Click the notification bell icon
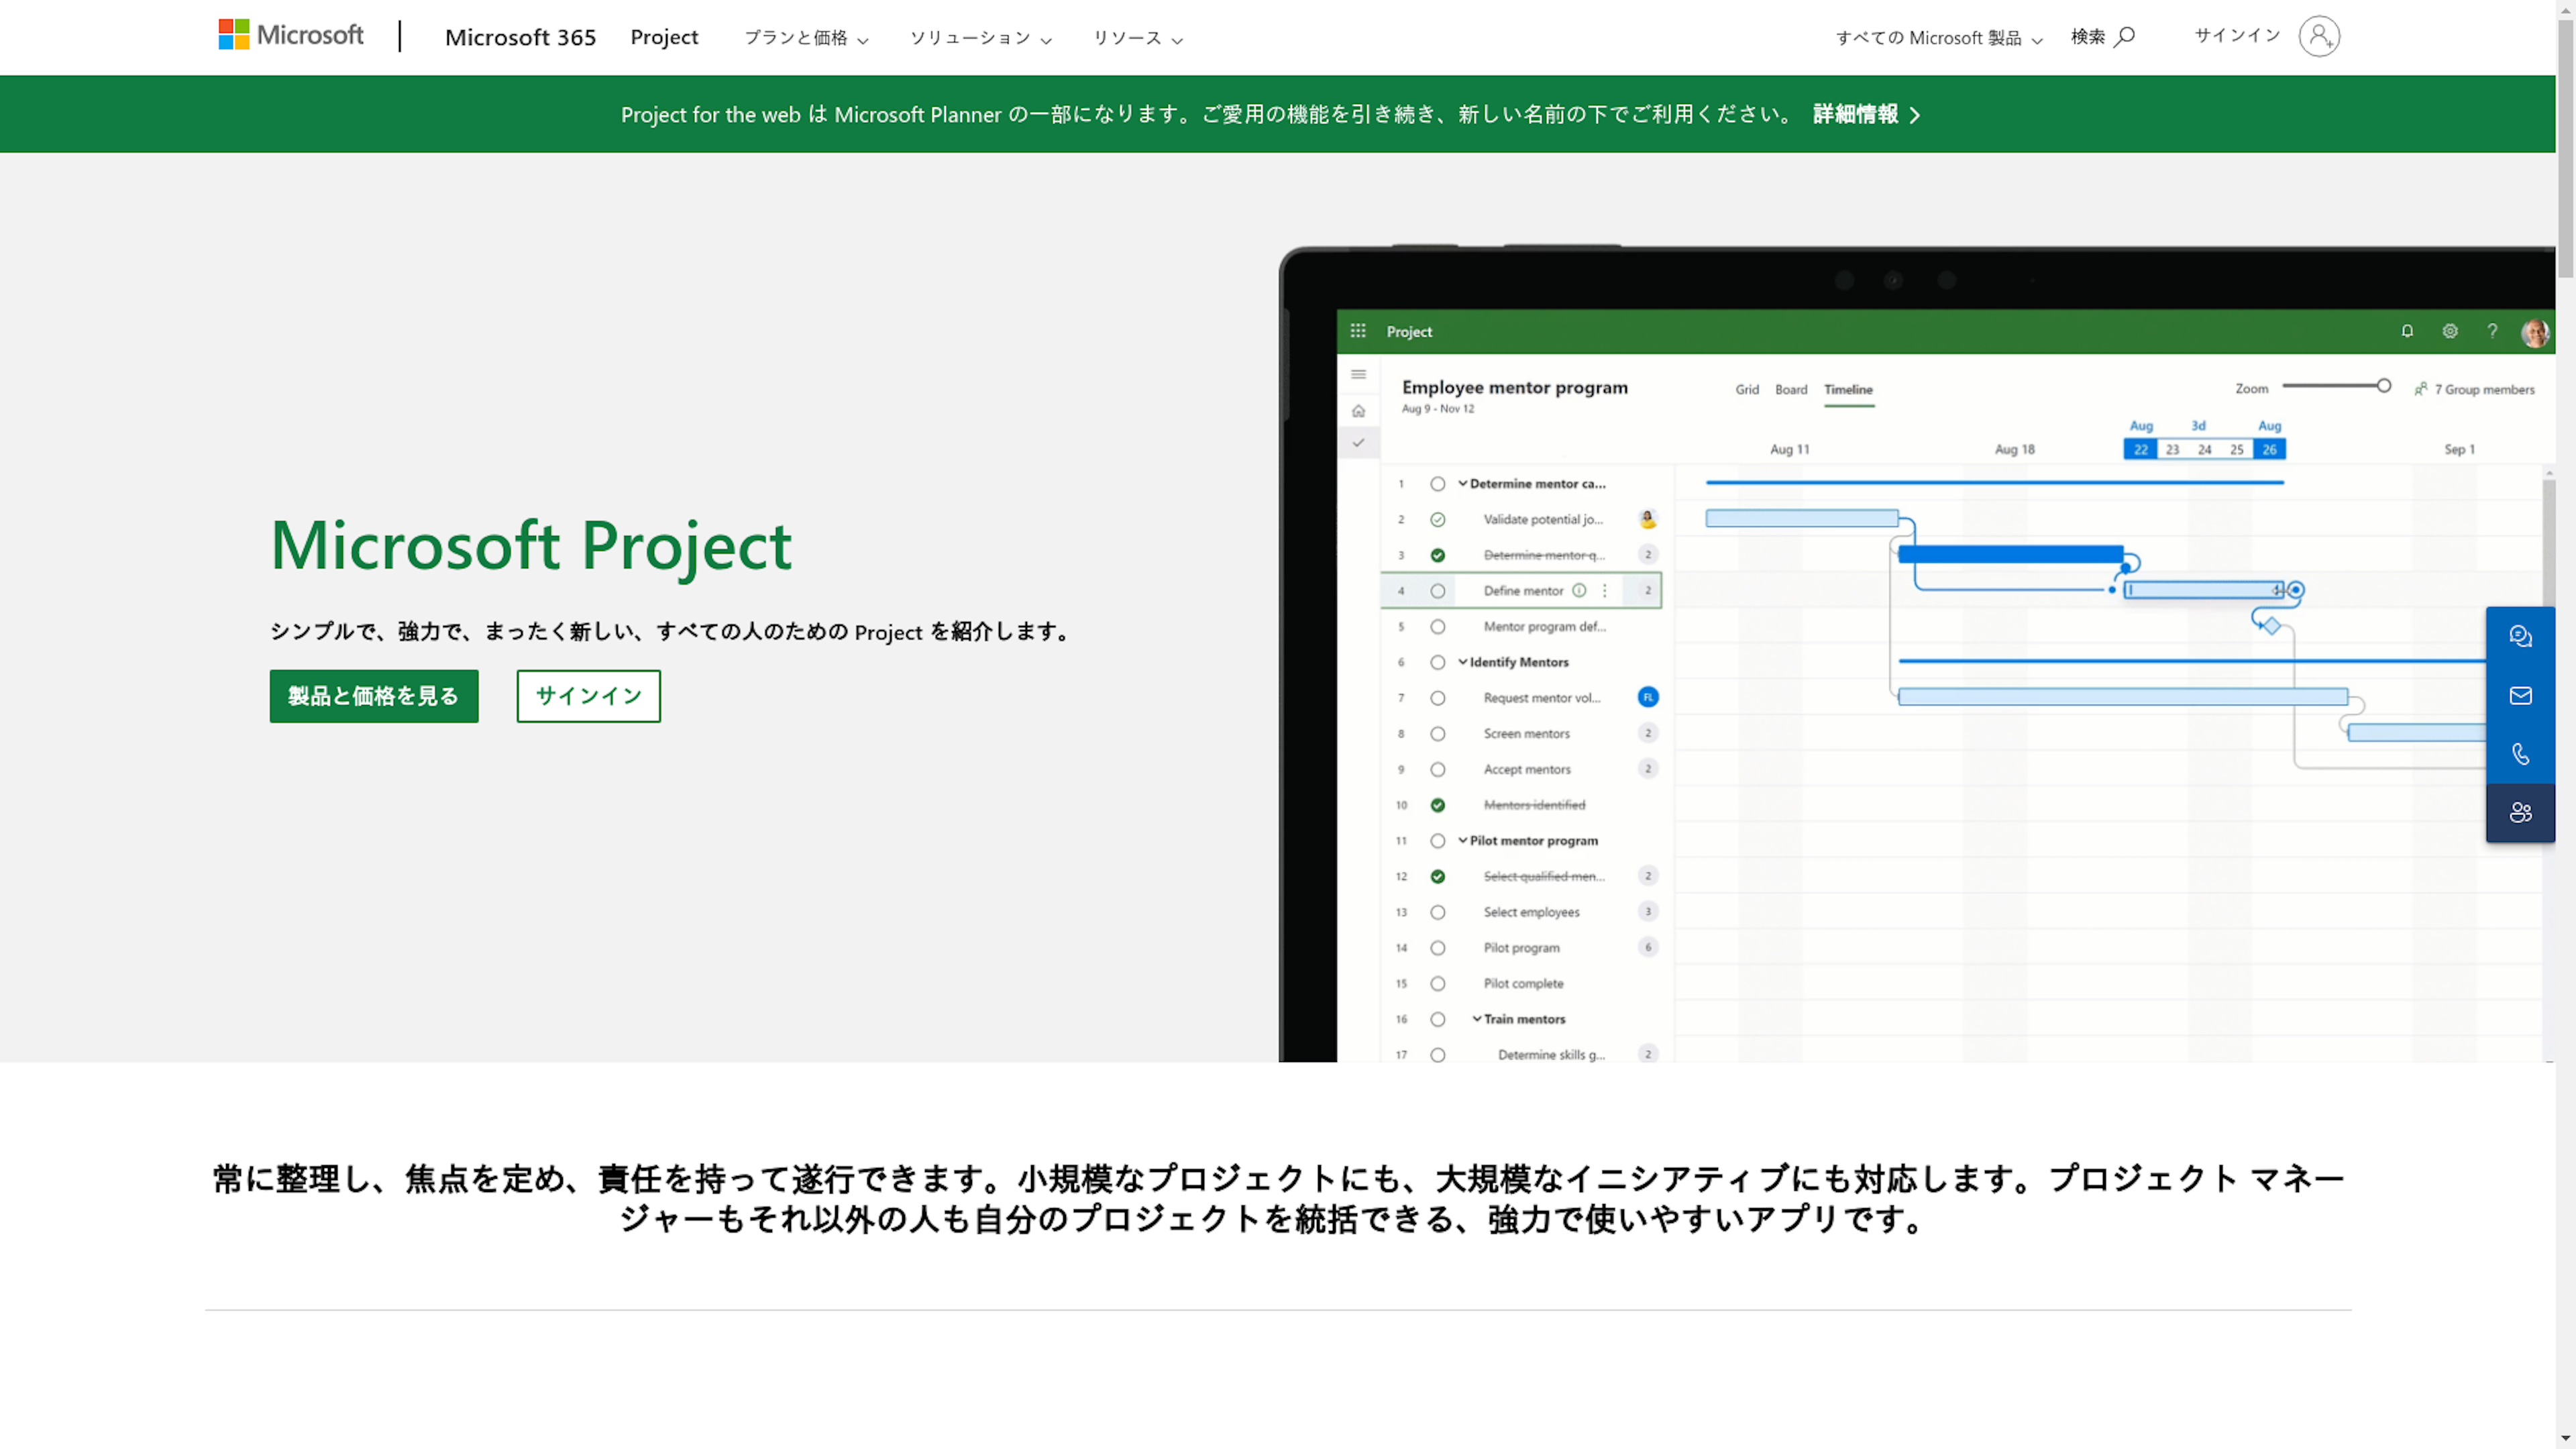Screen dimensions: 2576x1449 tap(2407, 331)
